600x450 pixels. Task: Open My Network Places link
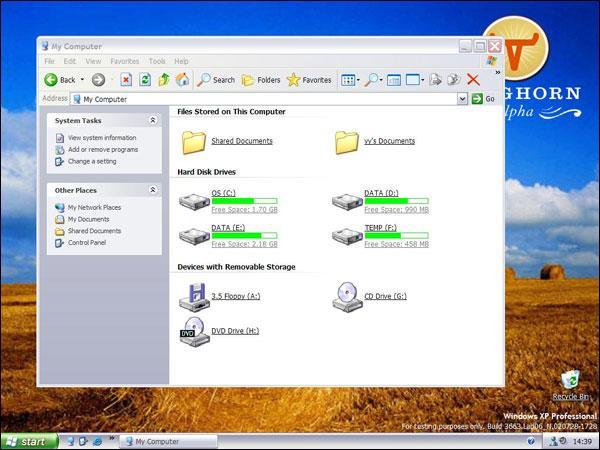point(94,207)
